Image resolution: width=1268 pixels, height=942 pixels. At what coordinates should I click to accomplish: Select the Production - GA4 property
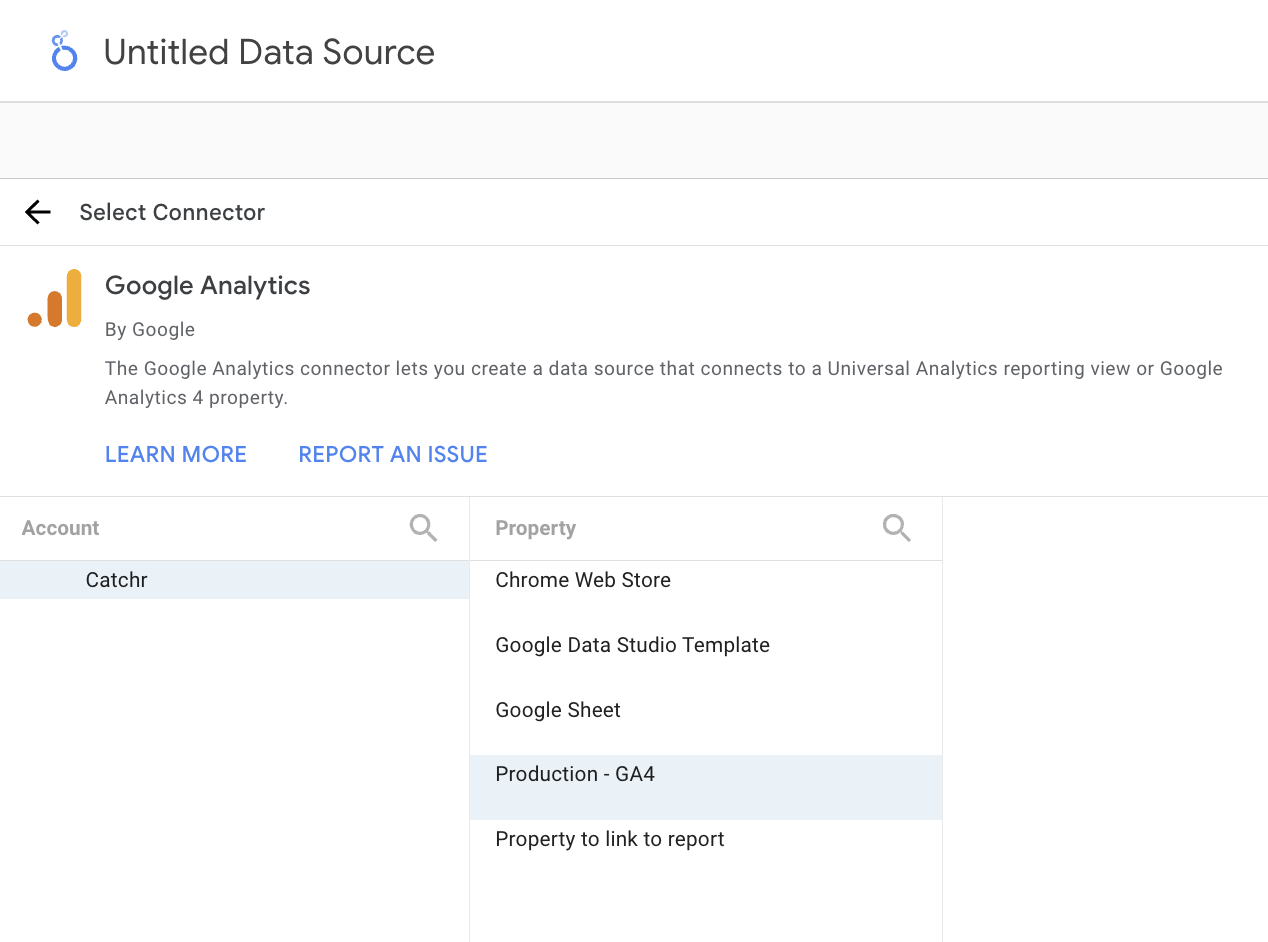click(x=575, y=774)
